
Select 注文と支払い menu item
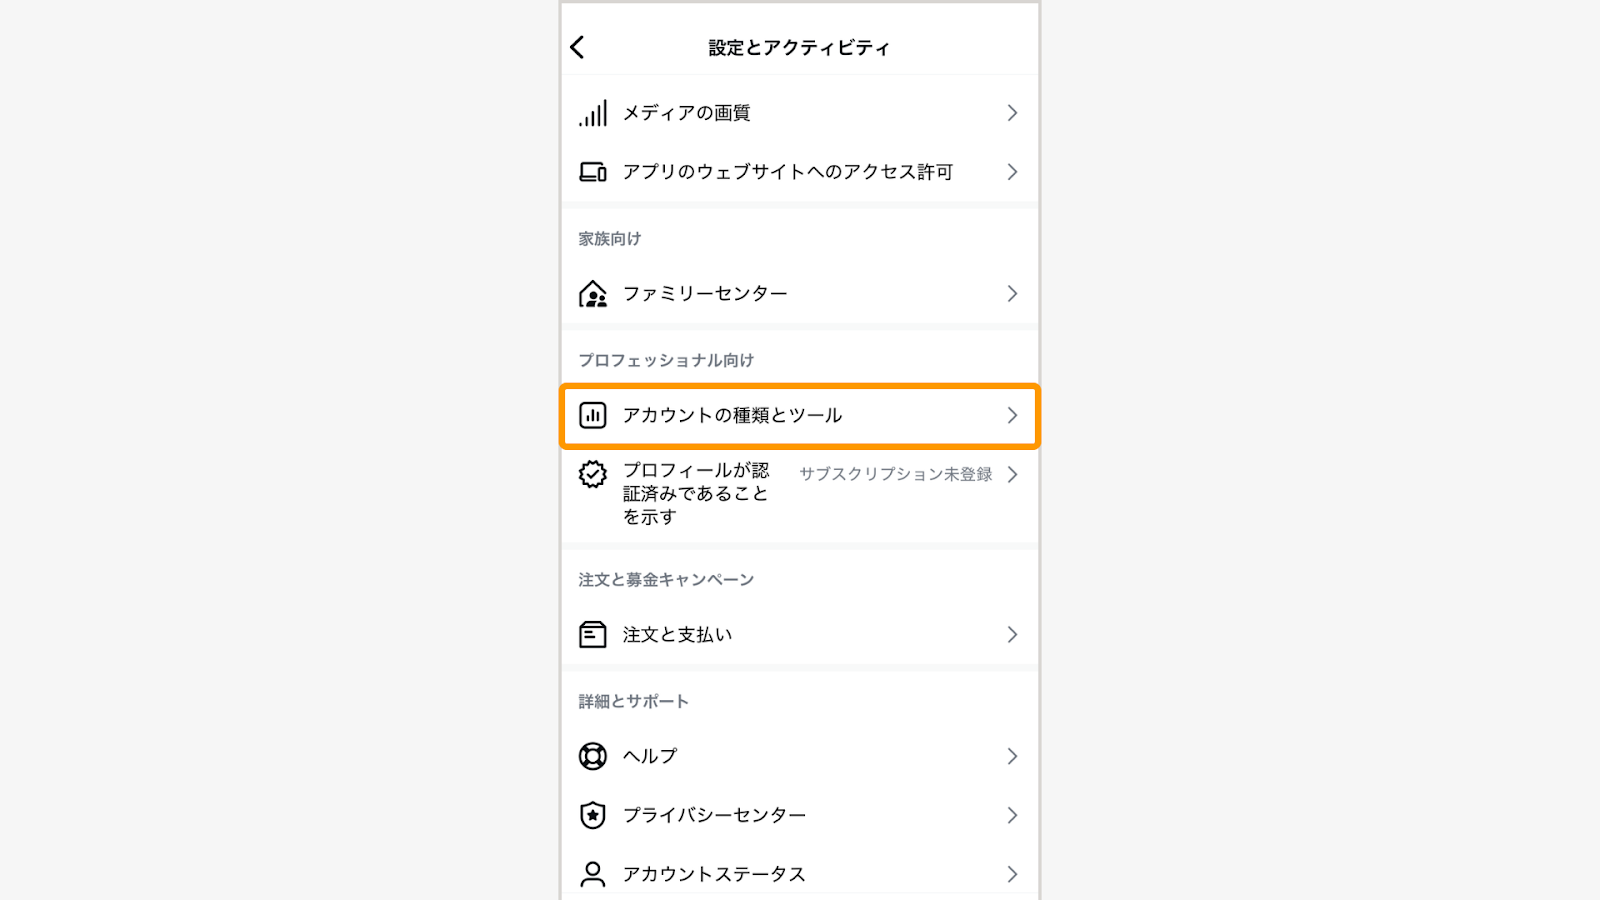point(800,635)
